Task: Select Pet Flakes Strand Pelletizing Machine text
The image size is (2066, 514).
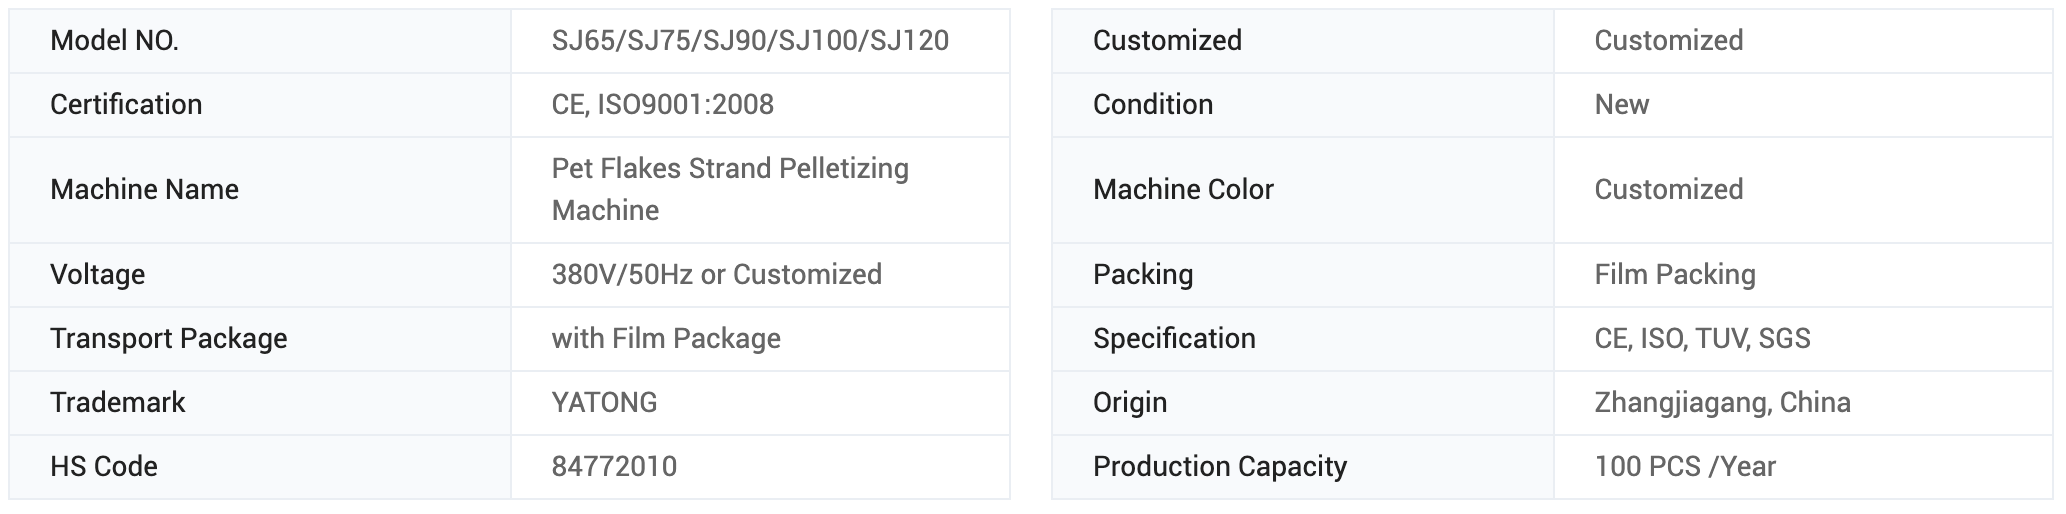Action: point(730,189)
